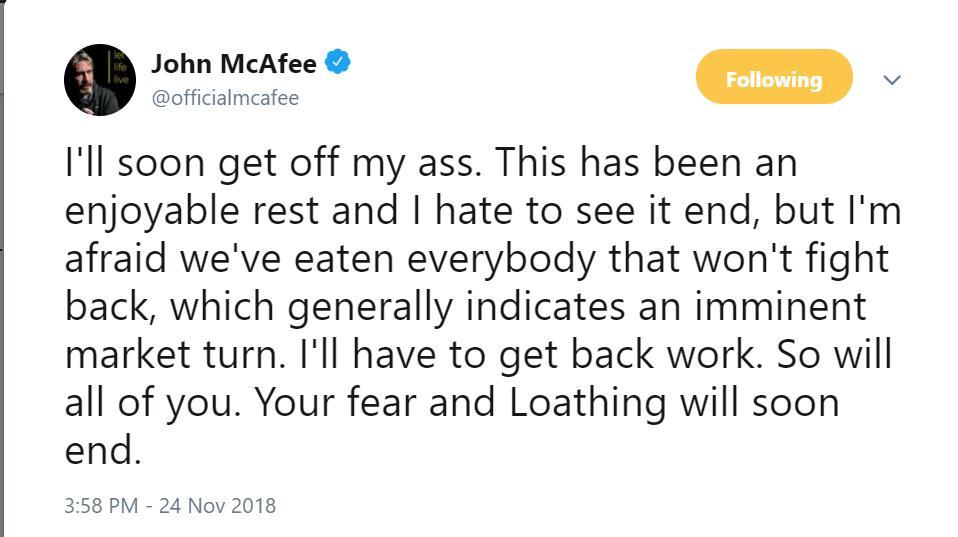Click the blue verified badge
Viewport: 958px width, 537px height.
337,62
